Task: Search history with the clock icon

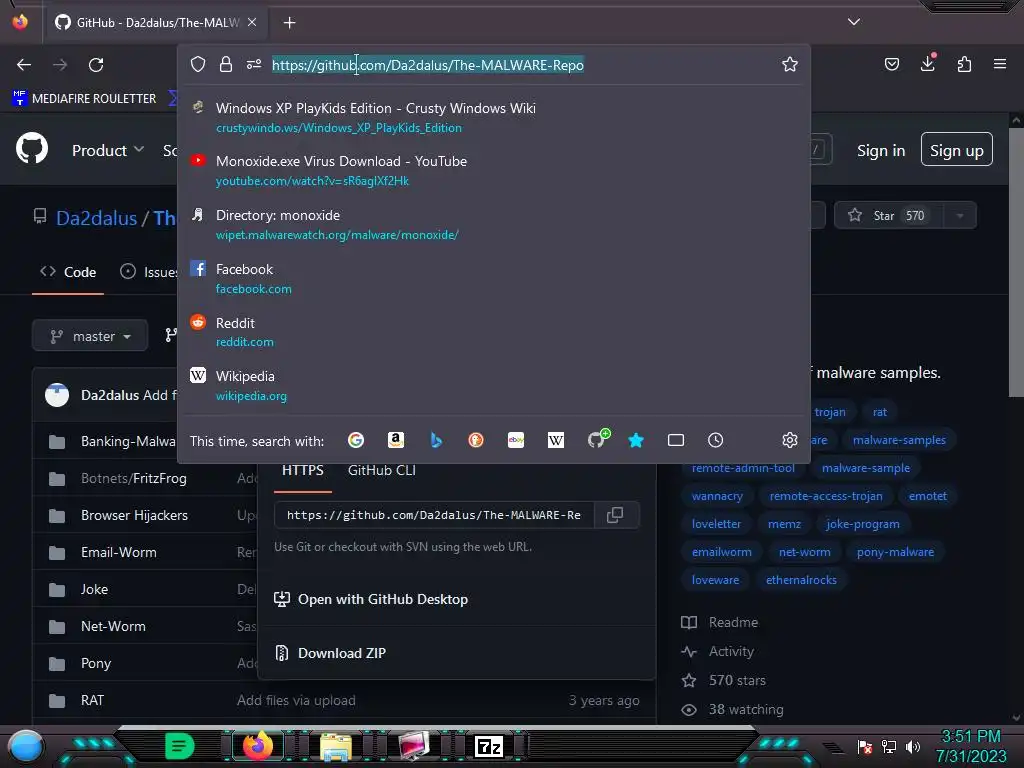Action: 716,440
